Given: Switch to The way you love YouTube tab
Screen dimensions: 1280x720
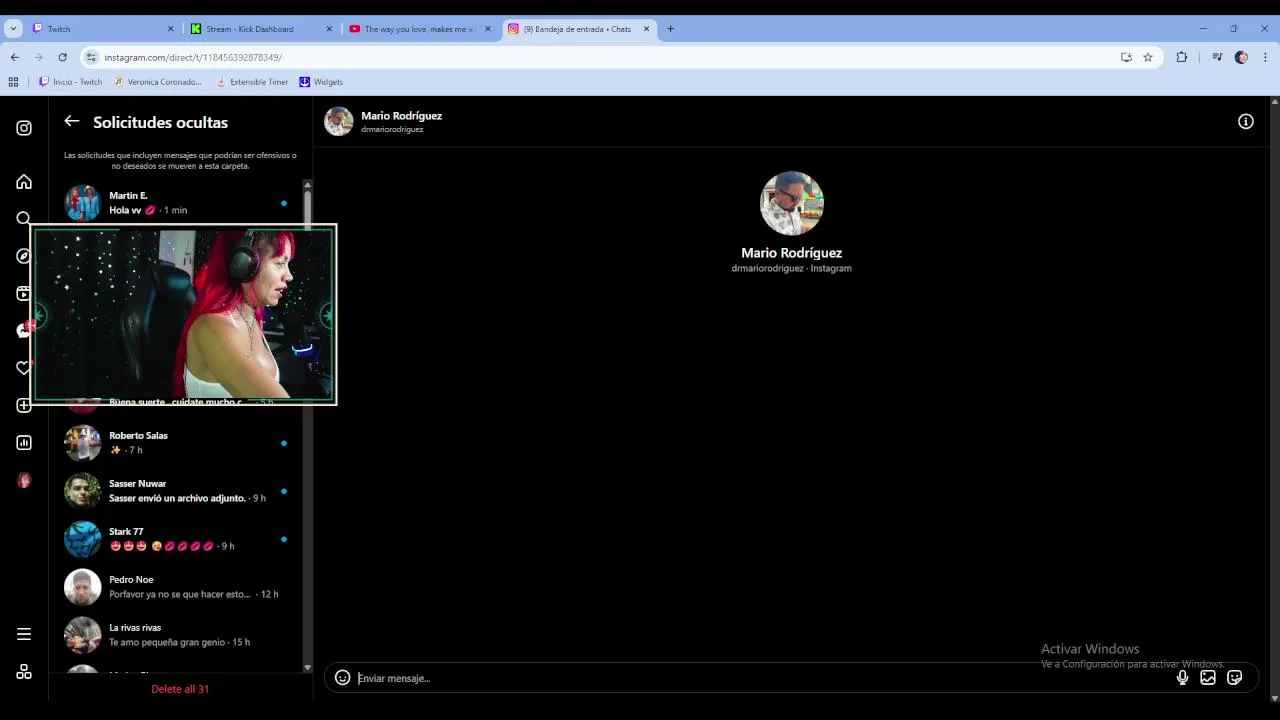Looking at the screenshot, I should [x=420, y=29].
